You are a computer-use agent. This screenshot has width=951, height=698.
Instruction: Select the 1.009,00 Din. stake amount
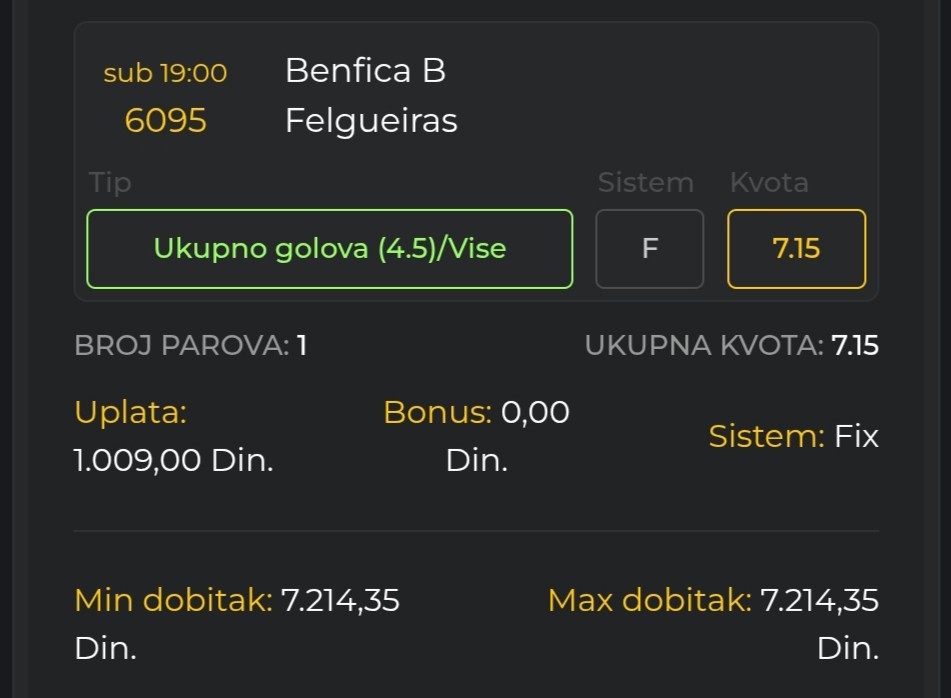click(x=173, y=460)
